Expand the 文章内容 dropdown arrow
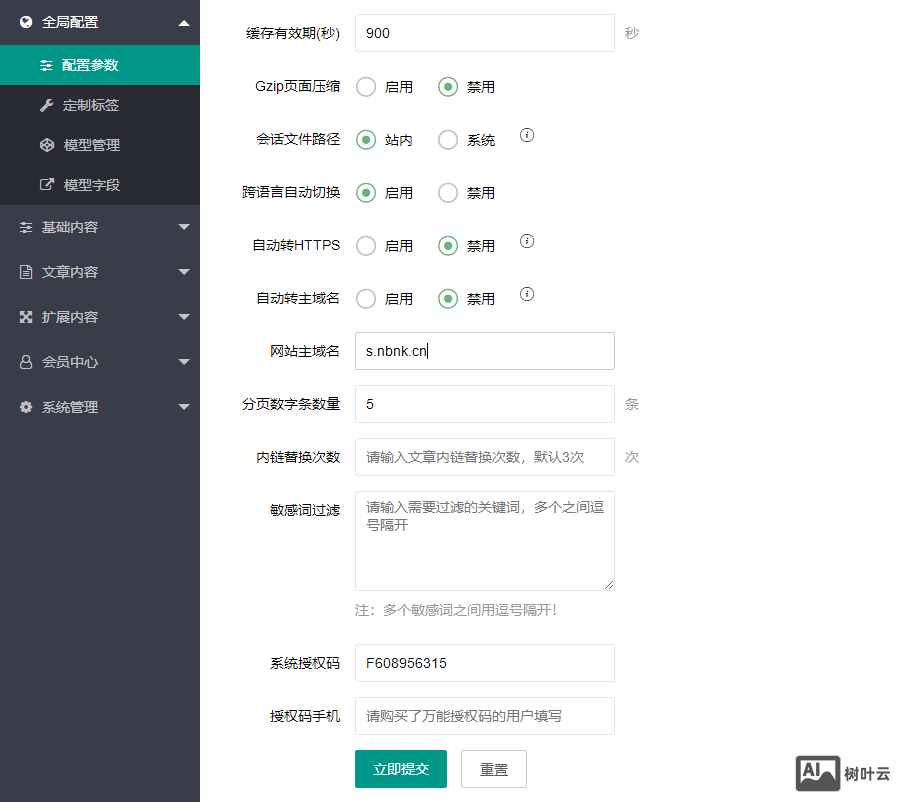 (x=183, y=272)
